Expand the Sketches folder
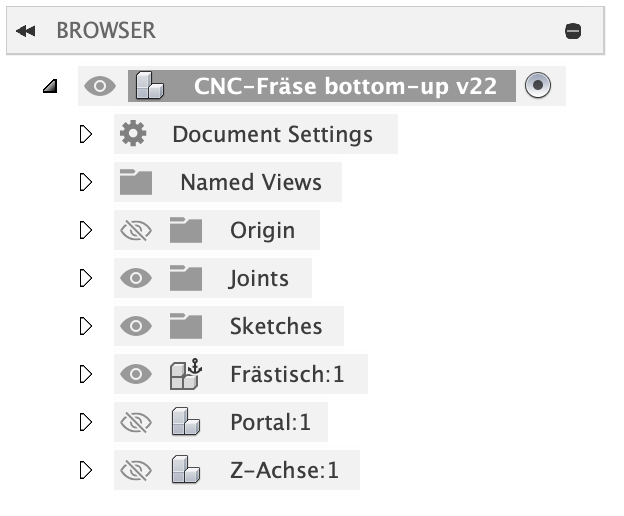Image resolution: width=624 pixels, height=516 pixels. pyautogui.click(x=85, y=326)
